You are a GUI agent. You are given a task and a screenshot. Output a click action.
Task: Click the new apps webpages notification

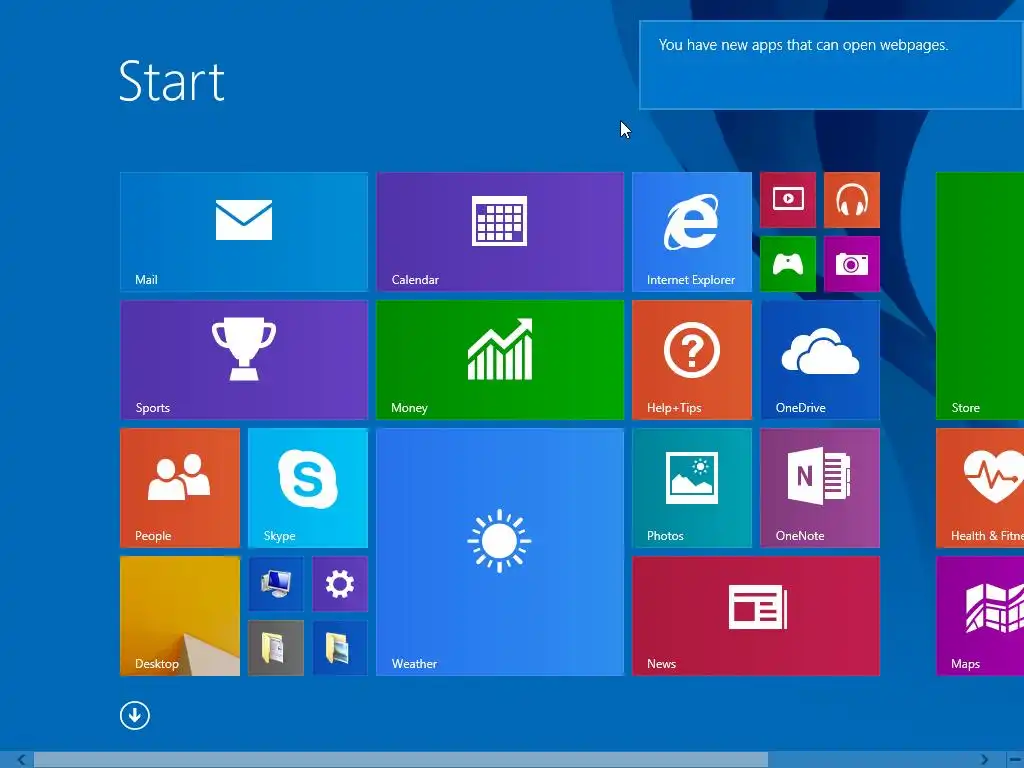pyautogui.click(x=831, y=65)
